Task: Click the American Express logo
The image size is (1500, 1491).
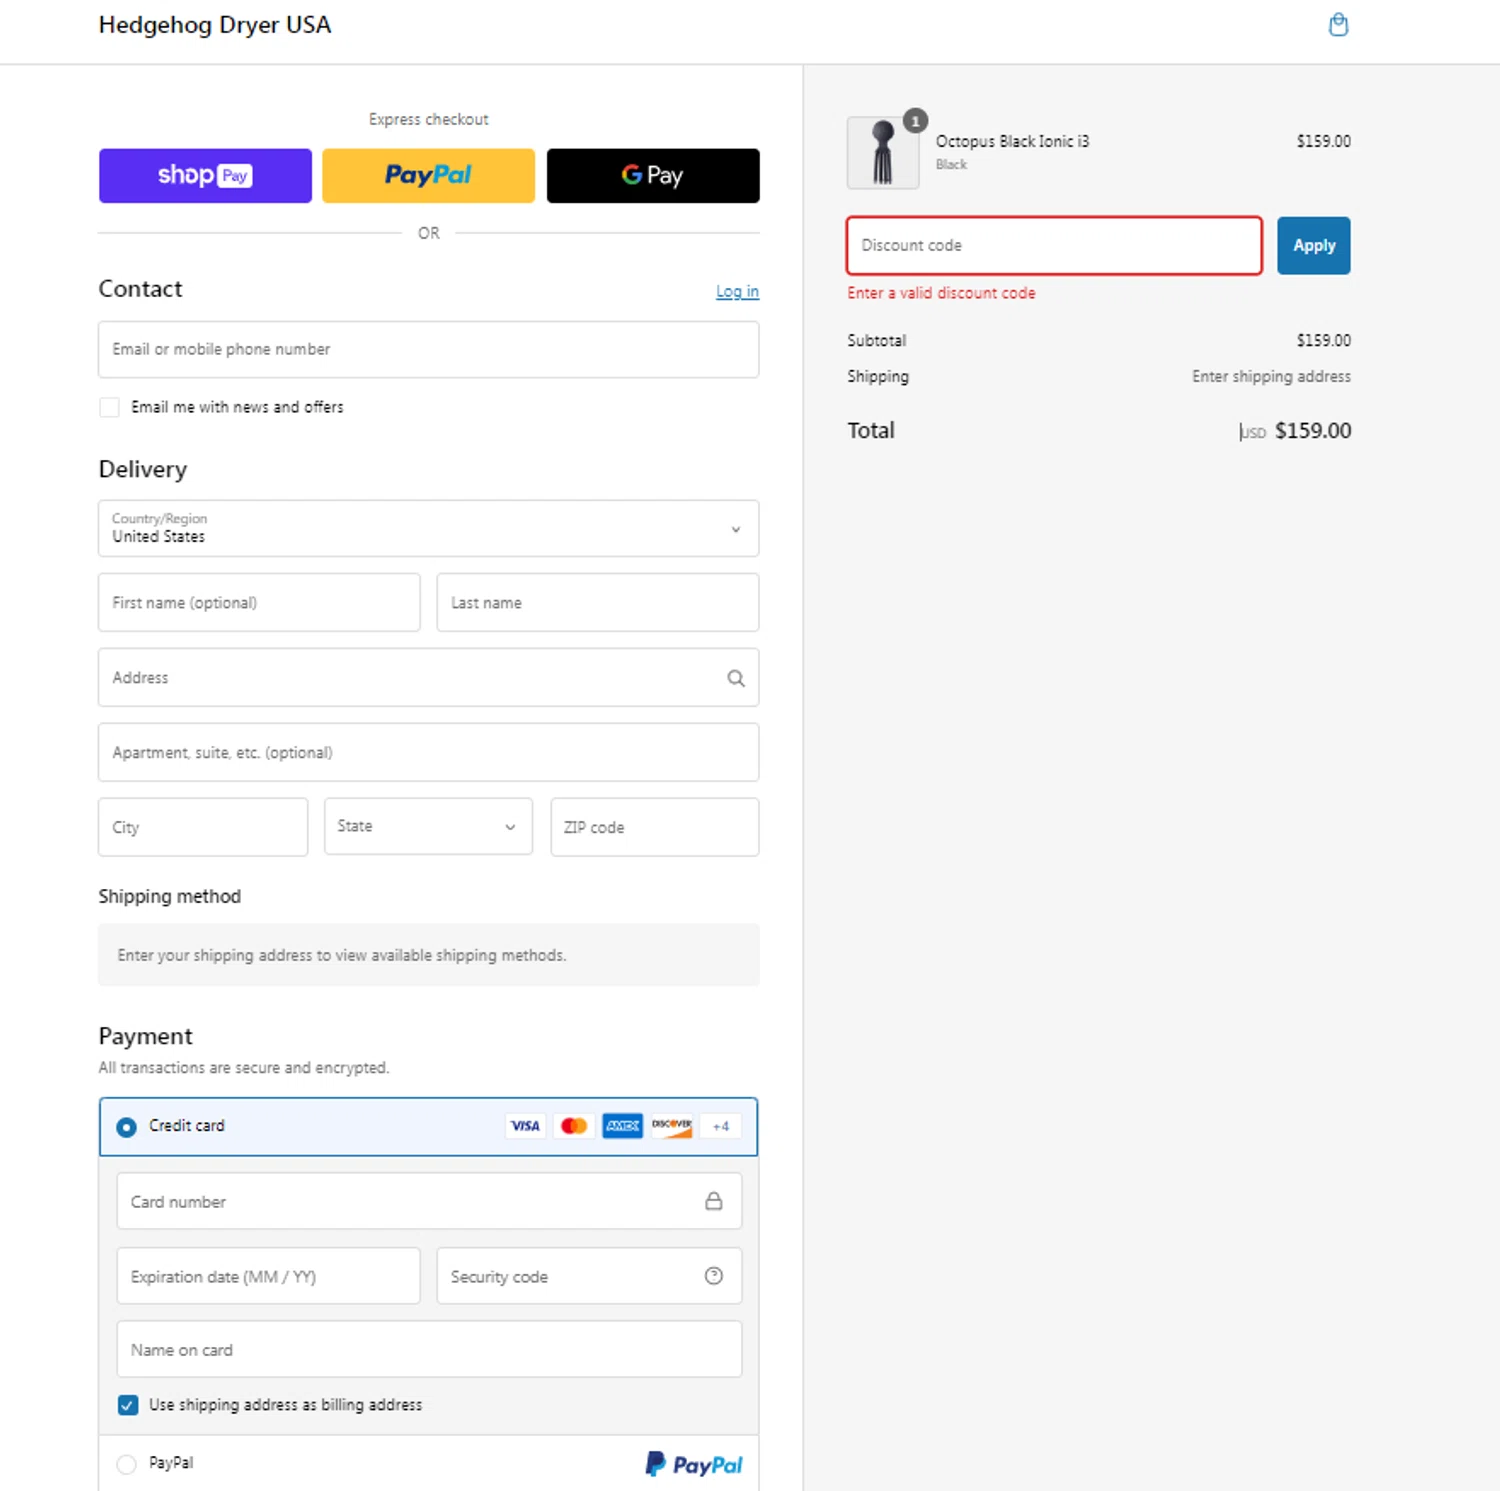Action: [622, 1126]
